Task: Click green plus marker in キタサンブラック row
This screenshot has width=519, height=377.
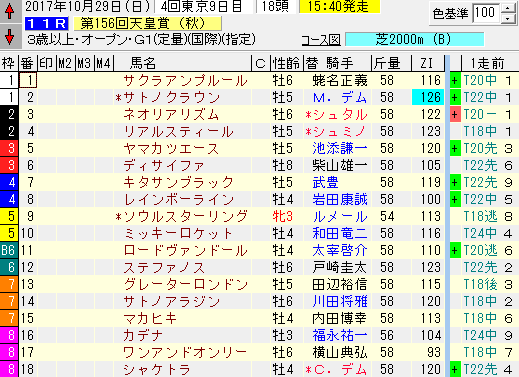Action: 455,183
